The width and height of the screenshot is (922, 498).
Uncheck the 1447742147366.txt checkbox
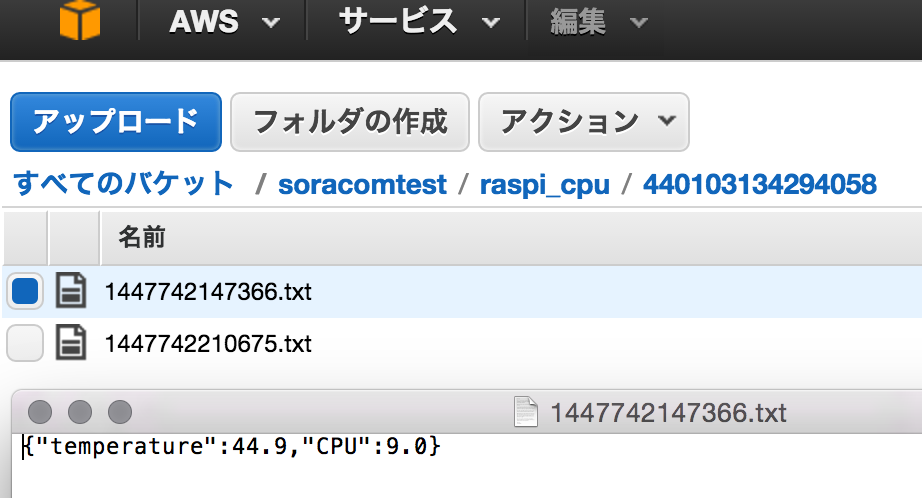pyautogui.click(x=25, y=291)
